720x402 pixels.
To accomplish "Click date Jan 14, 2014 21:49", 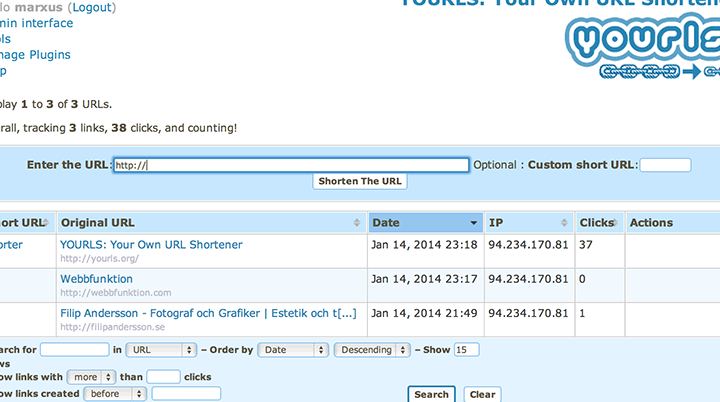I will coord(424,313).
